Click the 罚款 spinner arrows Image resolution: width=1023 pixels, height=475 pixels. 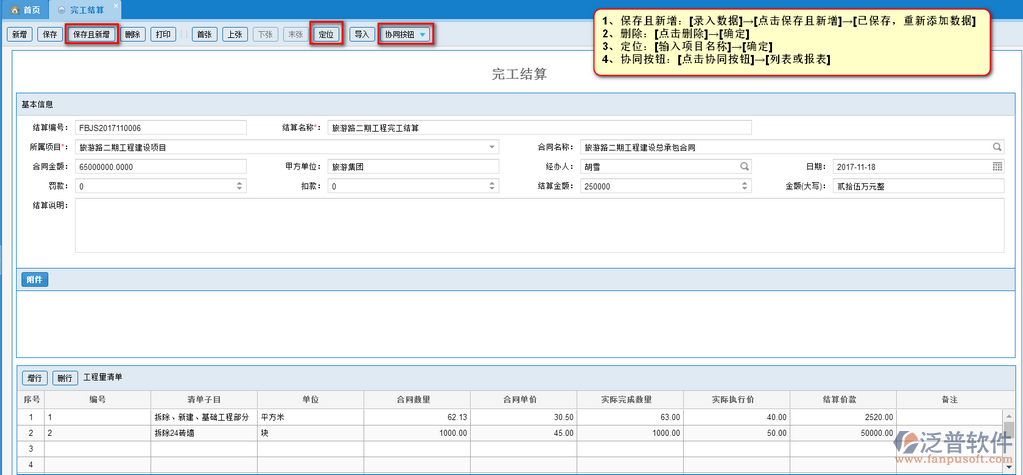point(239,186)
